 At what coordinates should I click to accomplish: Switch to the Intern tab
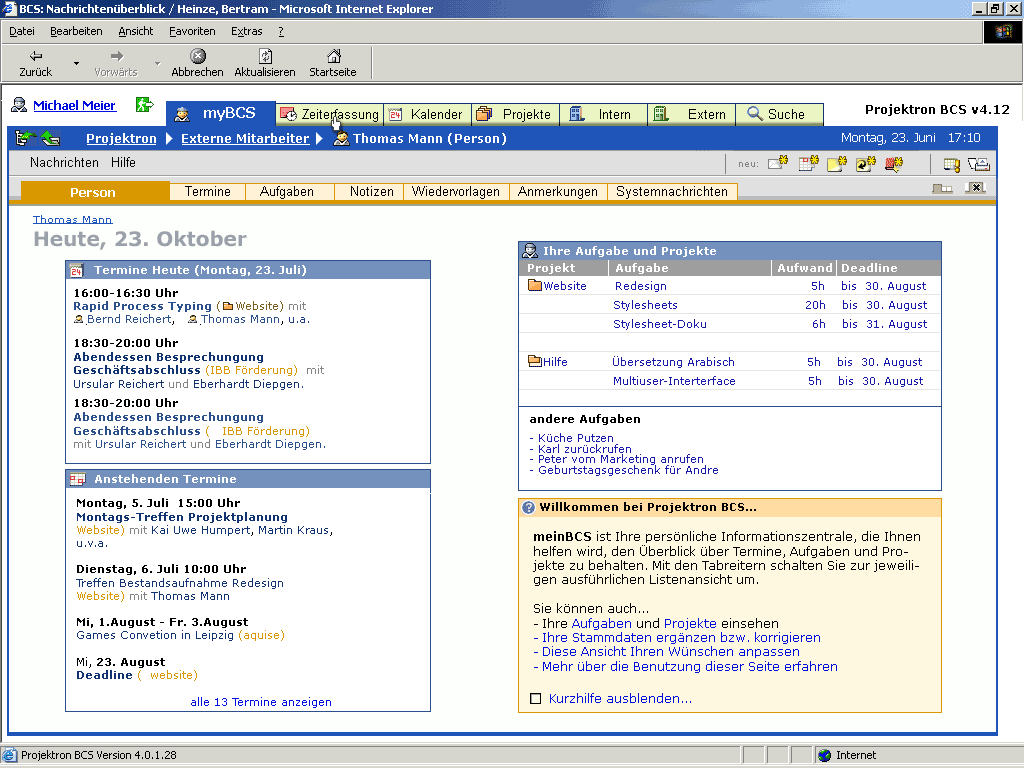tap(604, 114)
